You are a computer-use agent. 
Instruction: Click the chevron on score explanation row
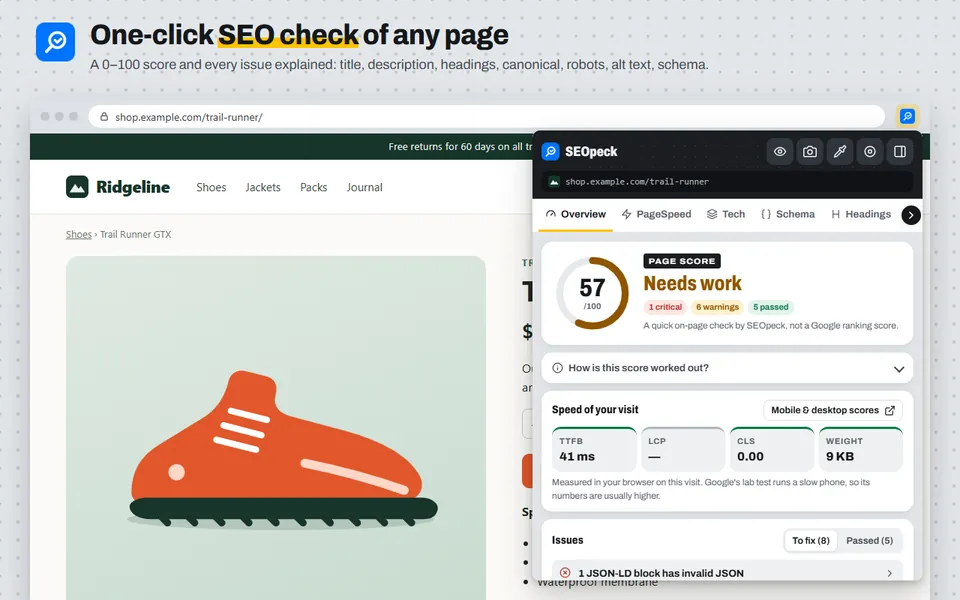coord(899,369)
